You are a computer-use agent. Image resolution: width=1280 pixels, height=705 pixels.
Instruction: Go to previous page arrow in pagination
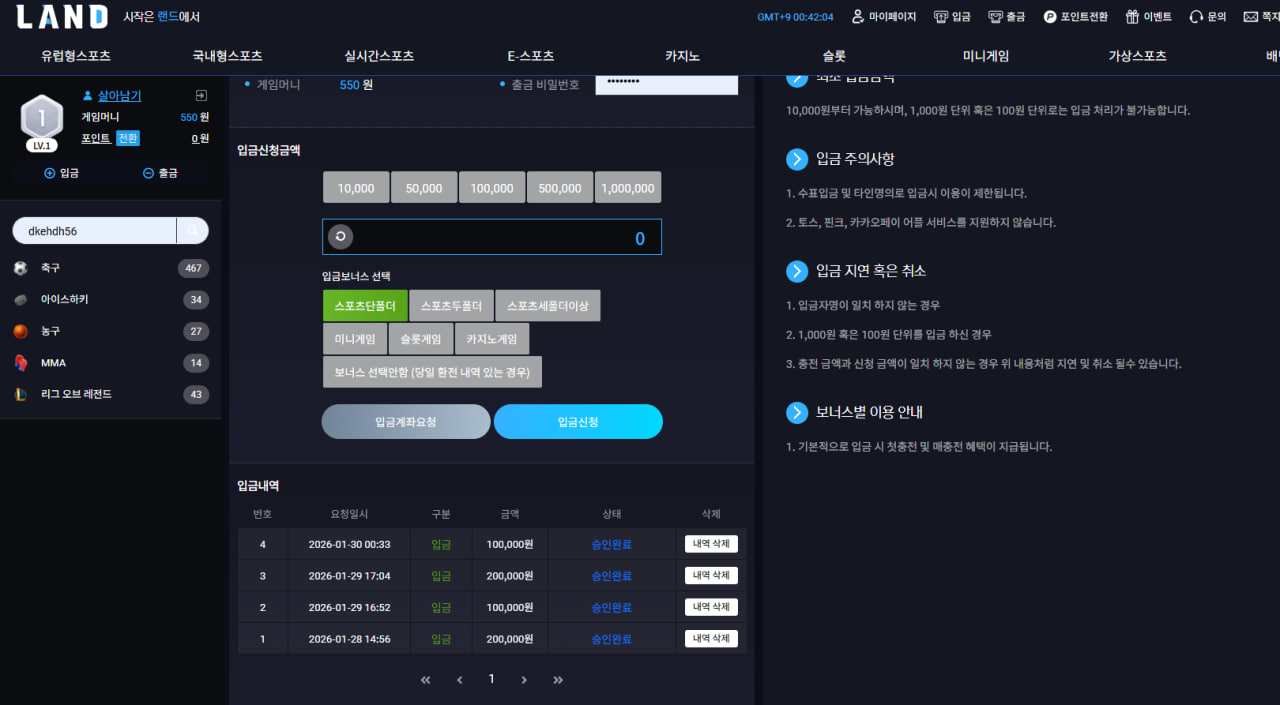(x=459, y=680)
